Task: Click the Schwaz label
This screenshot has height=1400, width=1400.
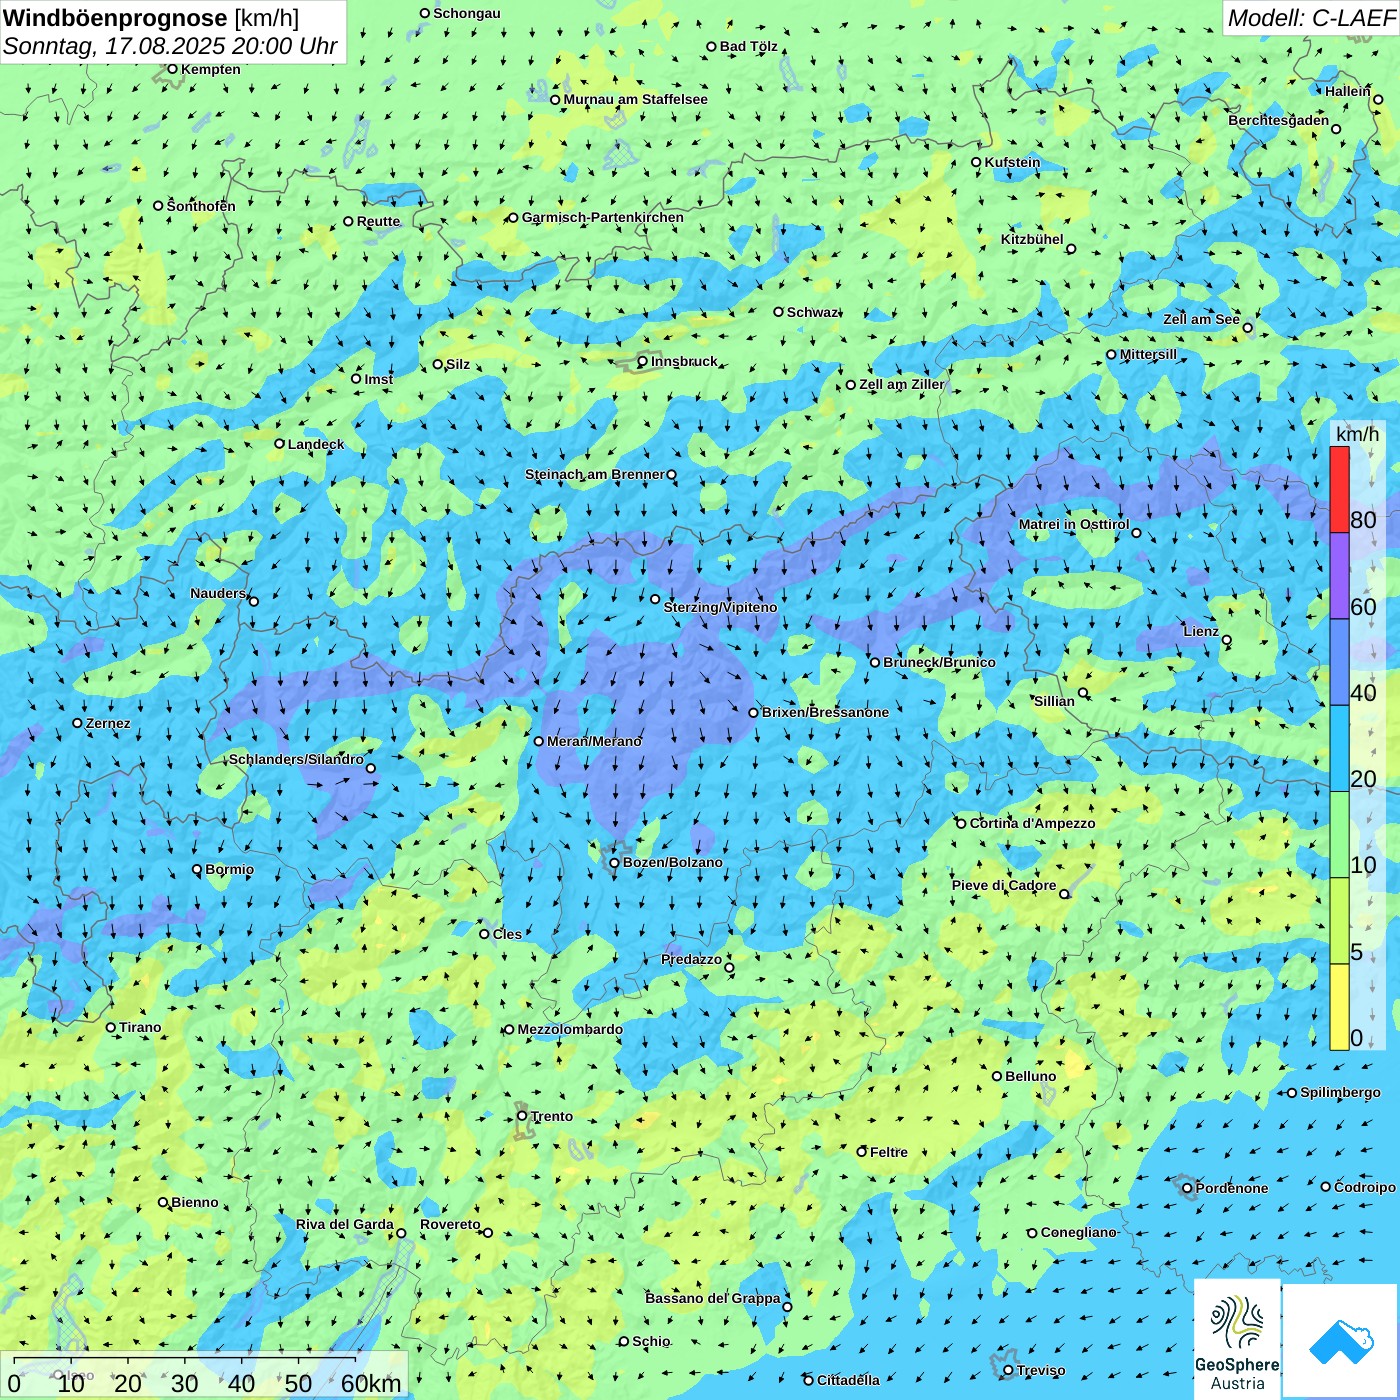Action: click(x=813, y=312)
